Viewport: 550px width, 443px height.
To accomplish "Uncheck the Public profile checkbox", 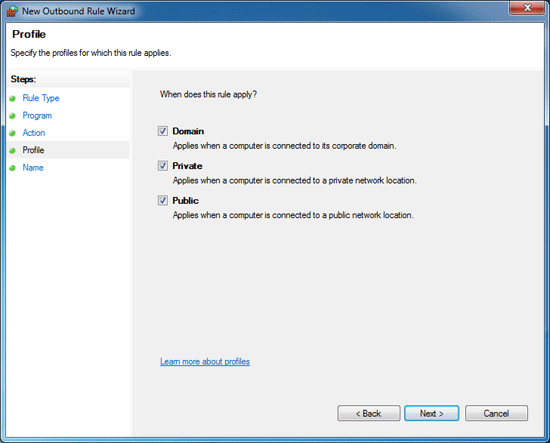I will [x=163, y=201].
